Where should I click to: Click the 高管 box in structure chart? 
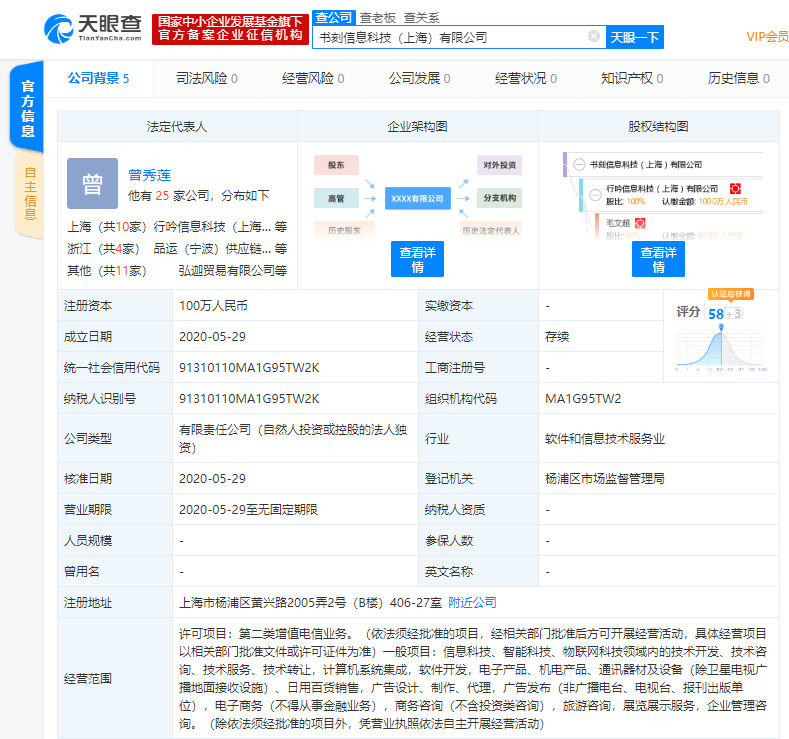pyautogui.click(x=336, y=198)
